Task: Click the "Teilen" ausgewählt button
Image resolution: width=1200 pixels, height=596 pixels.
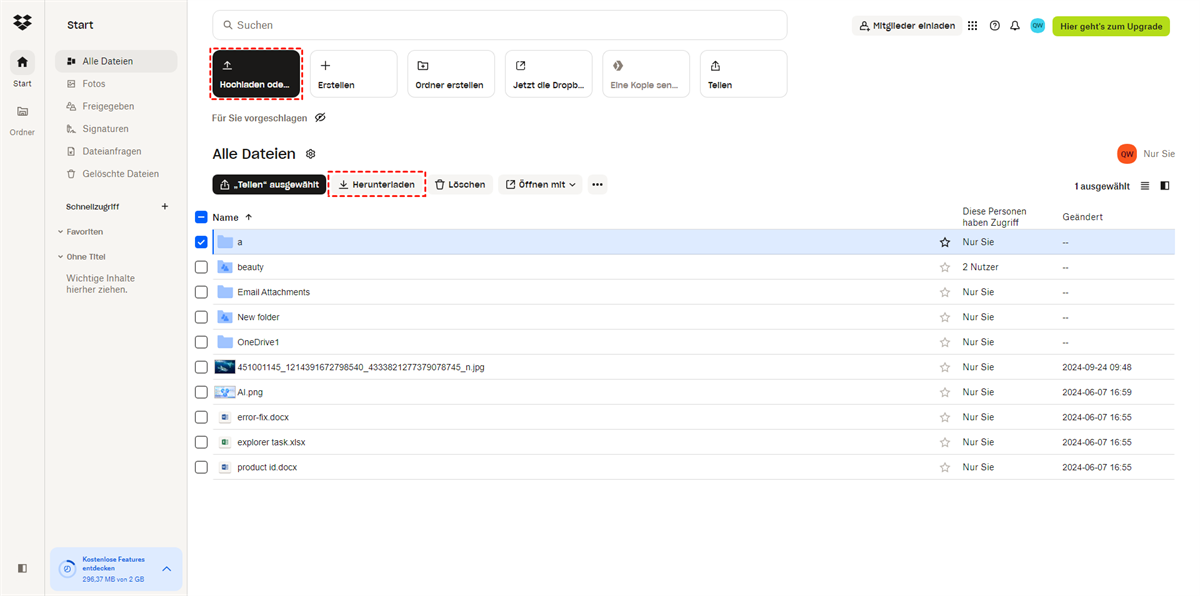Action: (x=269, y=184)
